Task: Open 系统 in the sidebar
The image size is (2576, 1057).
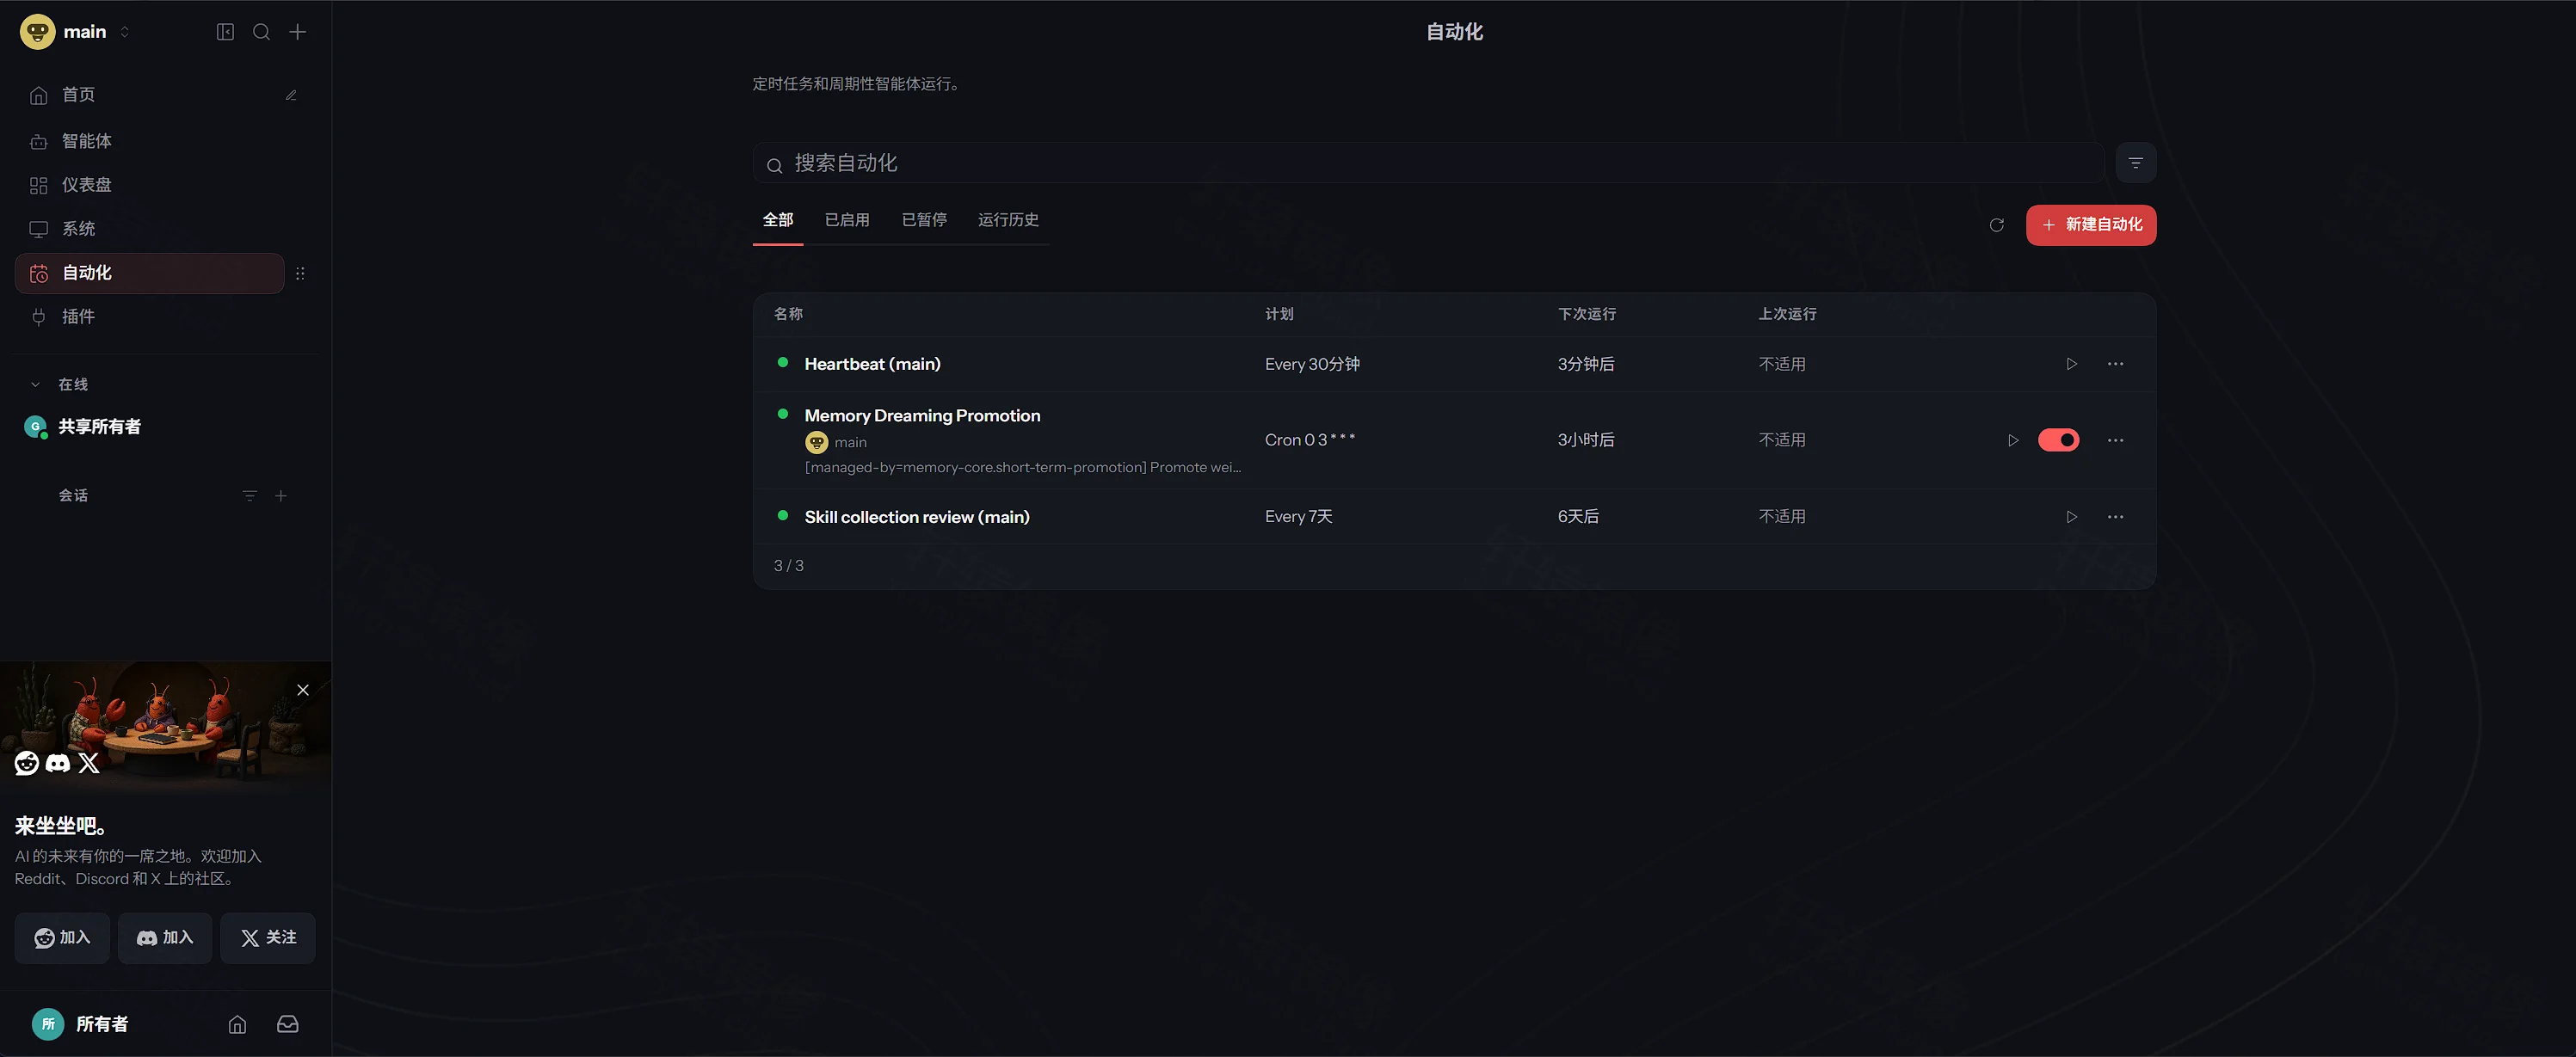Action: pyautogui.click(x=150, y=229)
